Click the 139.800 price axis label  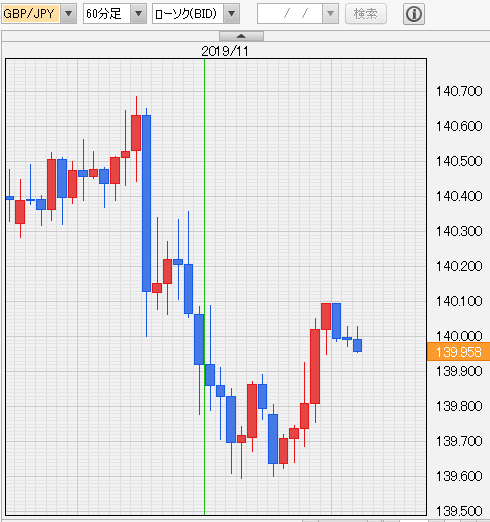459,406
